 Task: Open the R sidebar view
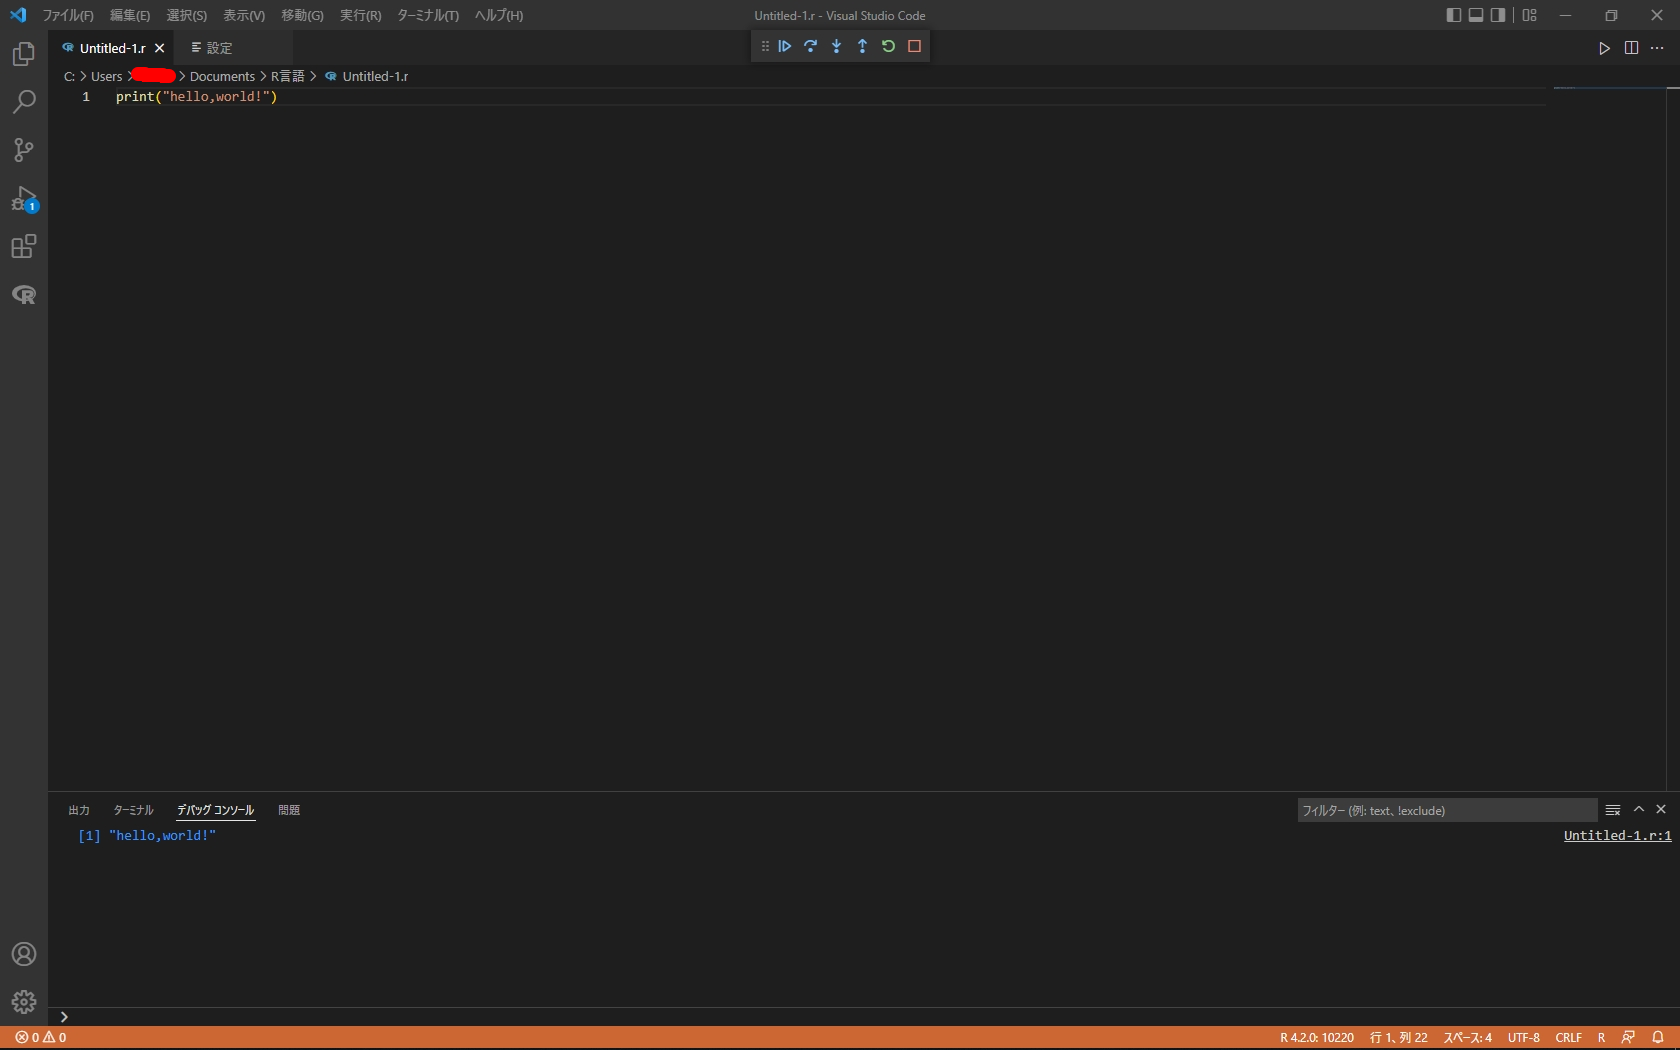23,295
